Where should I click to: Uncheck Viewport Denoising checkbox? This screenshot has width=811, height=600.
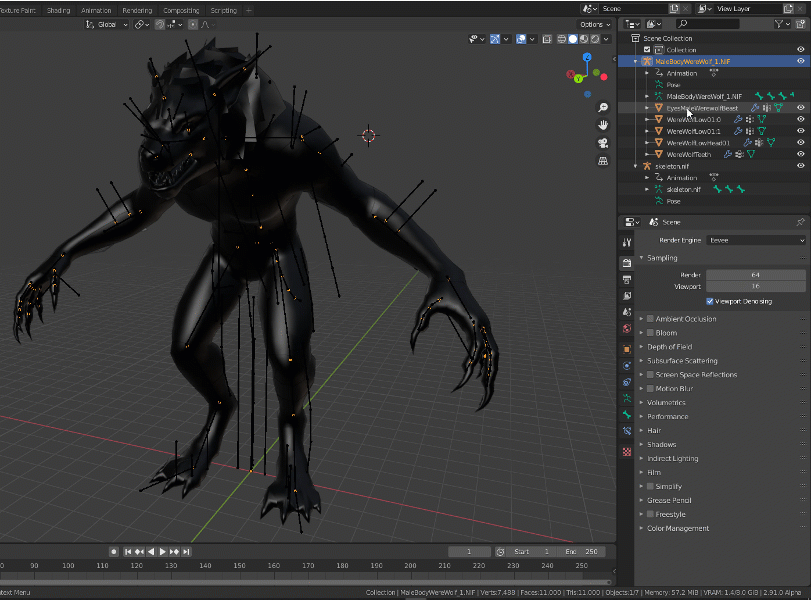click(x=710, y=300)
